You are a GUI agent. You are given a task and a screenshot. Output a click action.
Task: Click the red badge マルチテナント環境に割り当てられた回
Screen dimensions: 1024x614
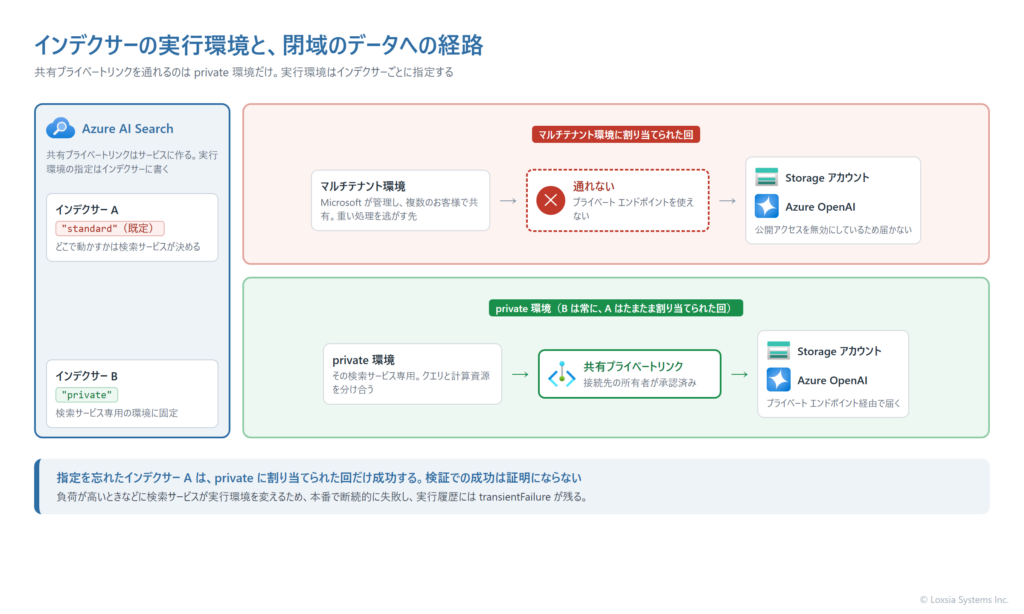(616, 135)
